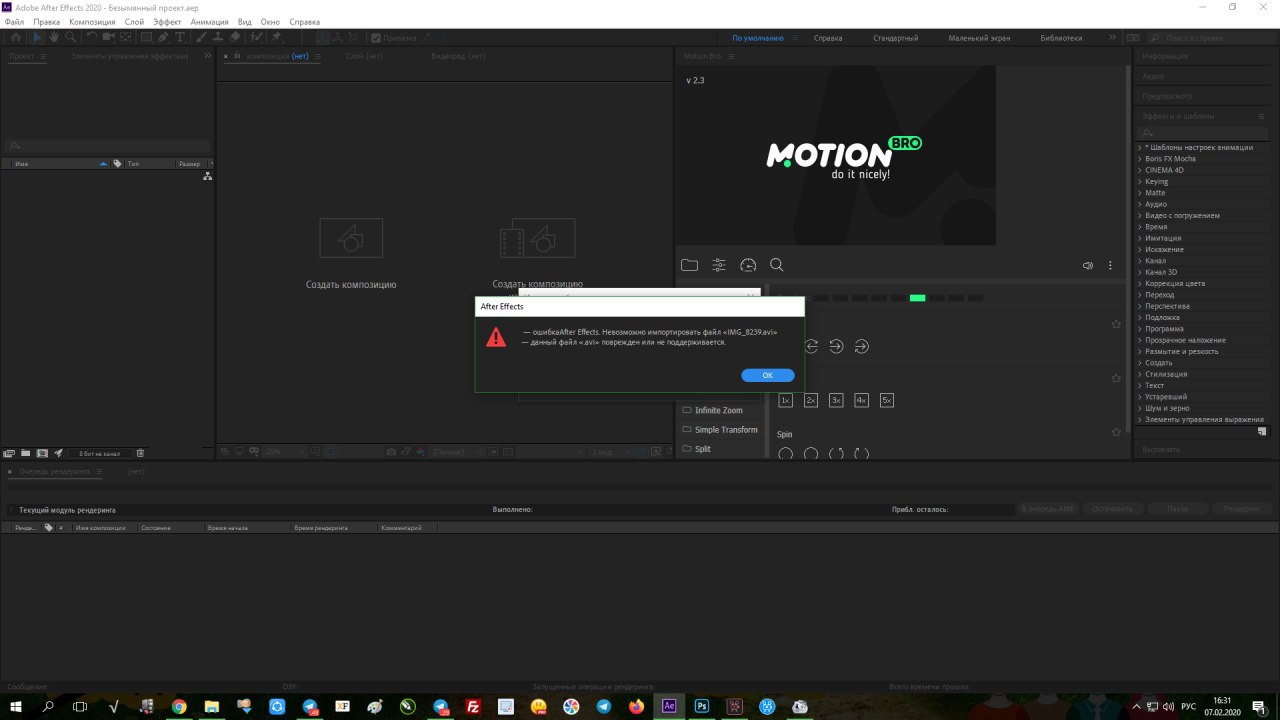Choose the 2x preset box
This screenshot has width=1280, height=720.
tap(811, 400)
